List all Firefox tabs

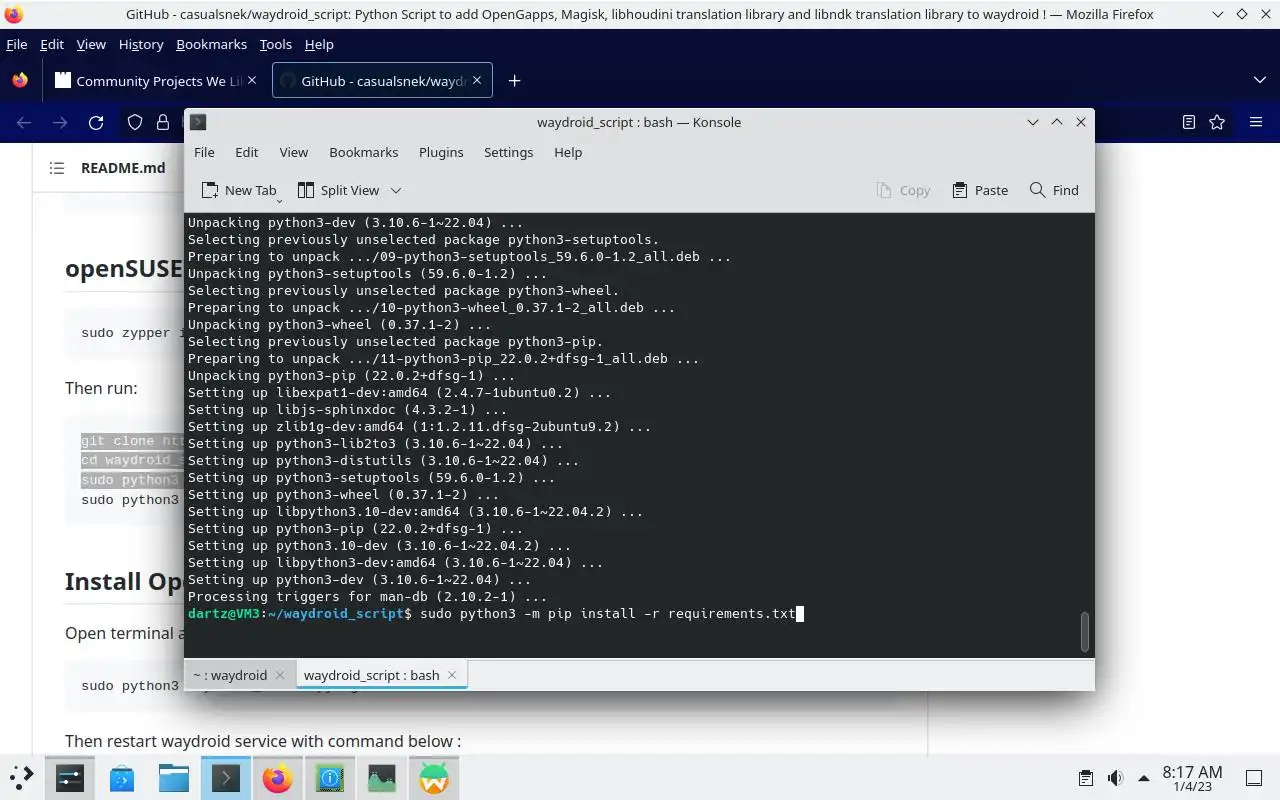tap(1259, 80)
